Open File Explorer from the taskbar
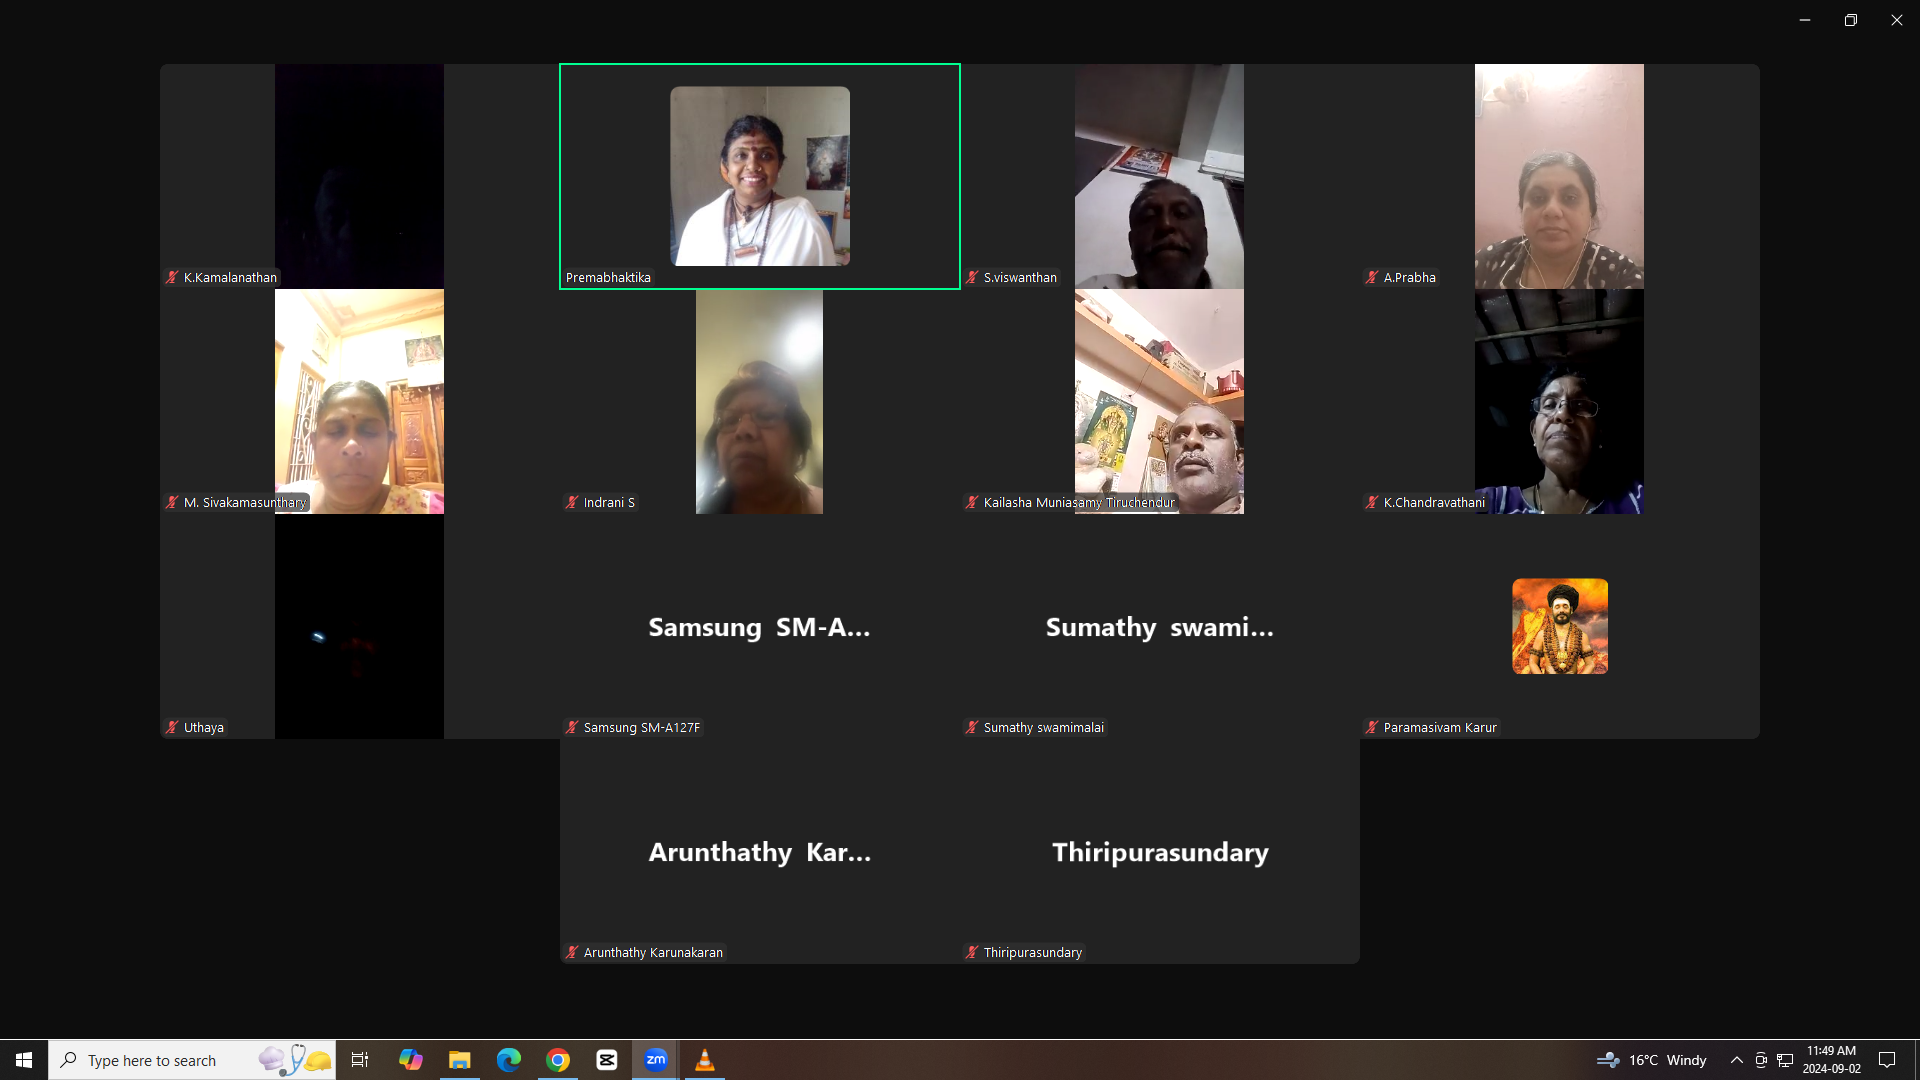Screen dimensions: 1920x1080 (x=460, y=1060)
